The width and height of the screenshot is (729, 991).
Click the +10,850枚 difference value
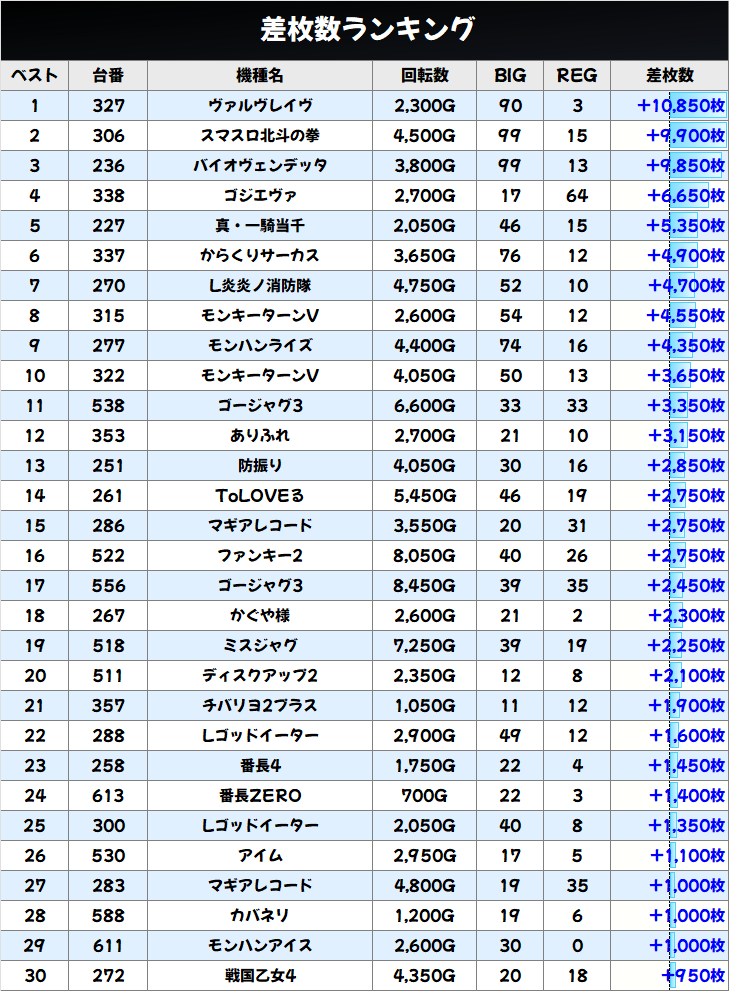[x=680, y=106]
